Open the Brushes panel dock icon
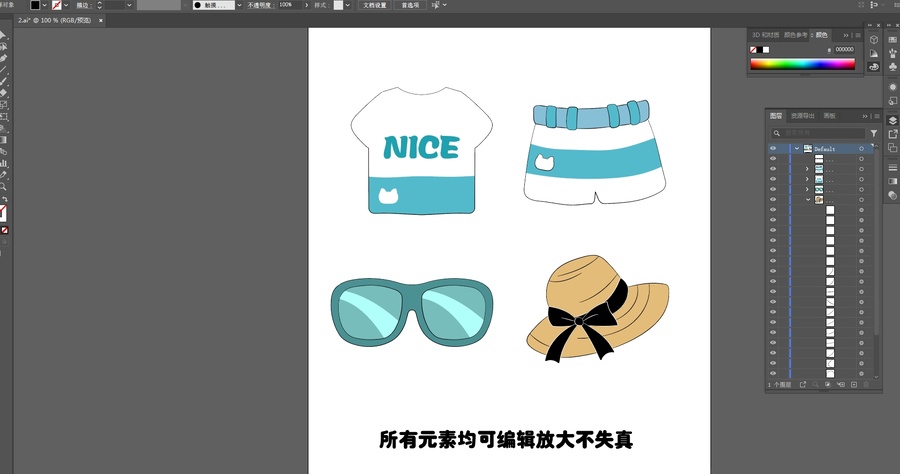The width and height of the screenshot is (900, 474). [x=893, y=53]
